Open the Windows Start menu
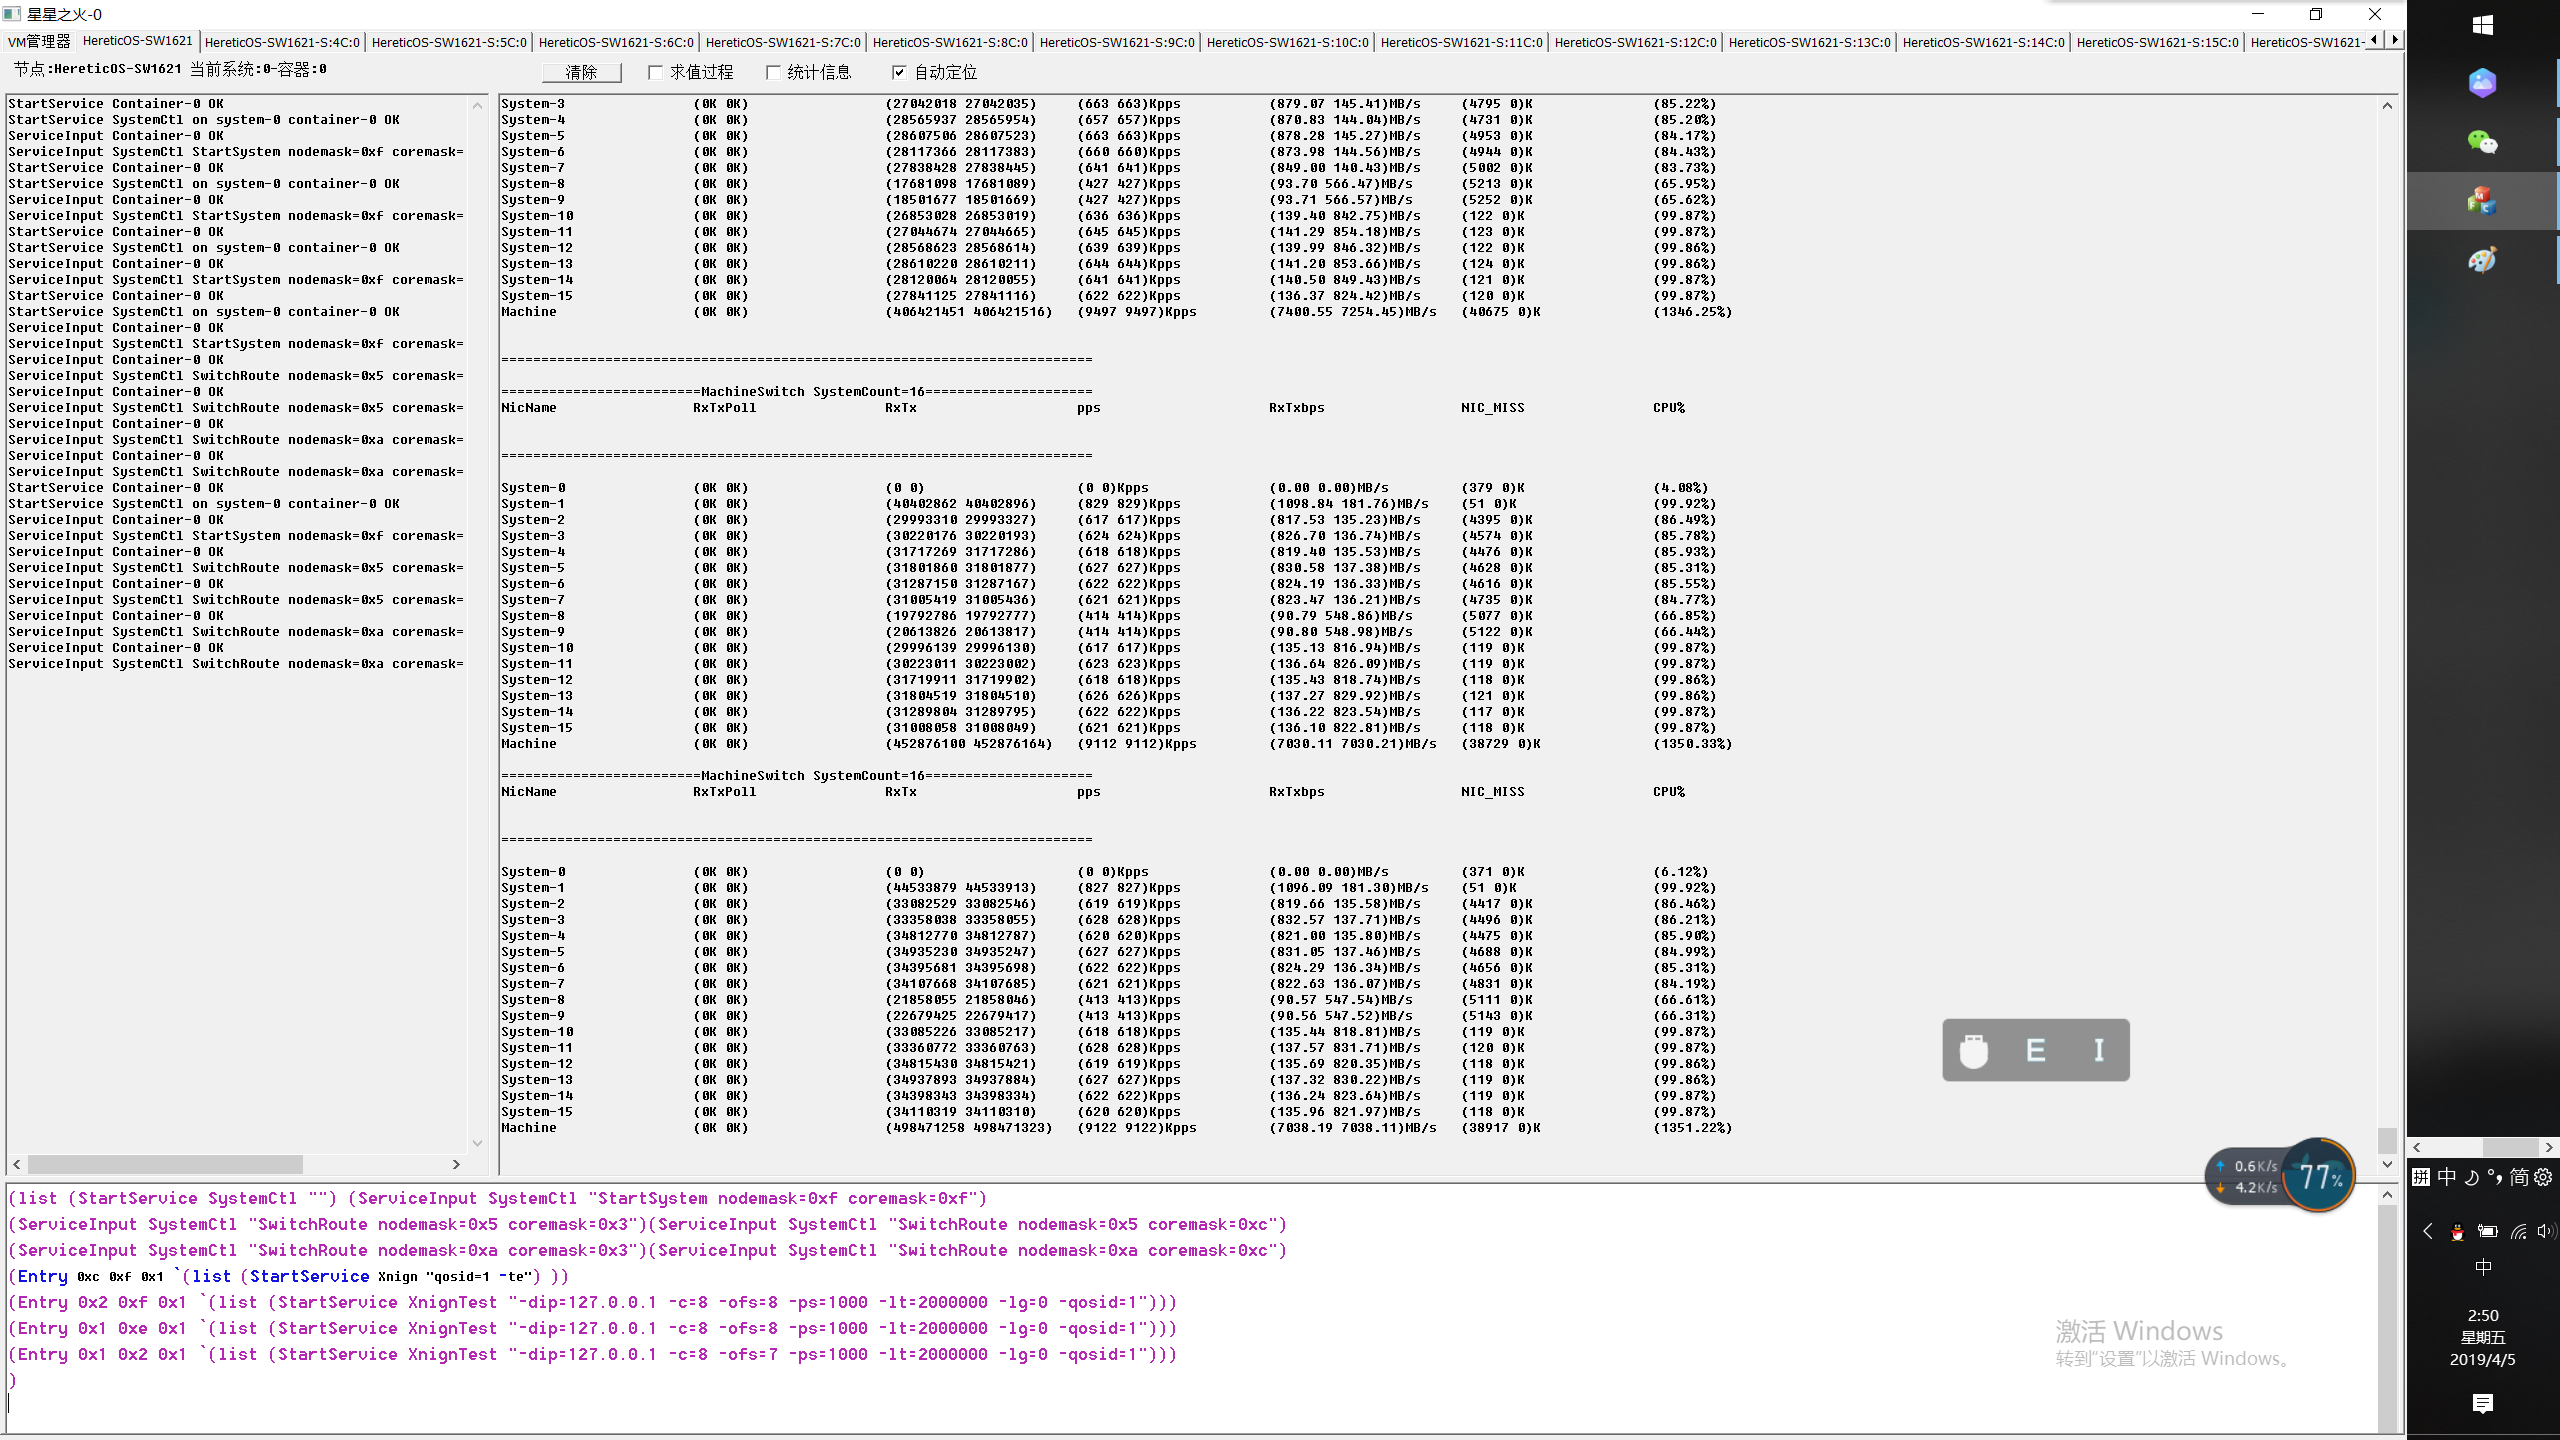The height and width of the screenshot is (1440, 2560). (2482, 25)
